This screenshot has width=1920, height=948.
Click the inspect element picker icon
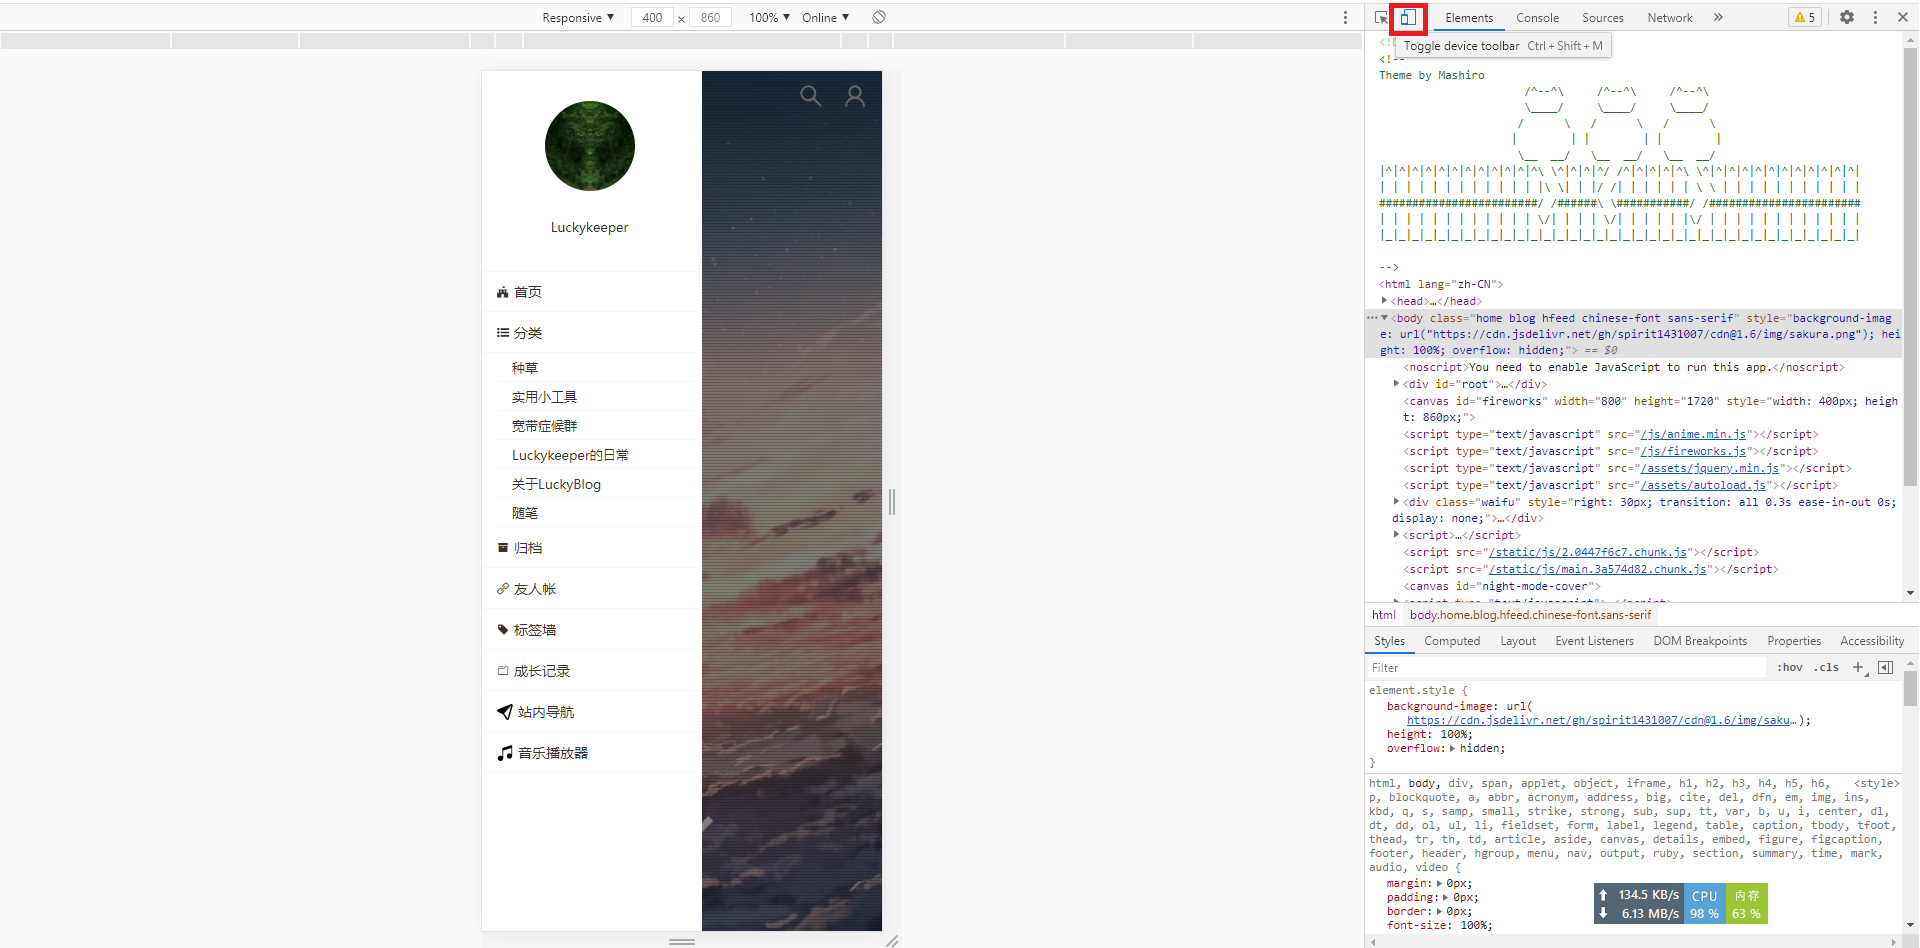click(x=1381, y=18)
